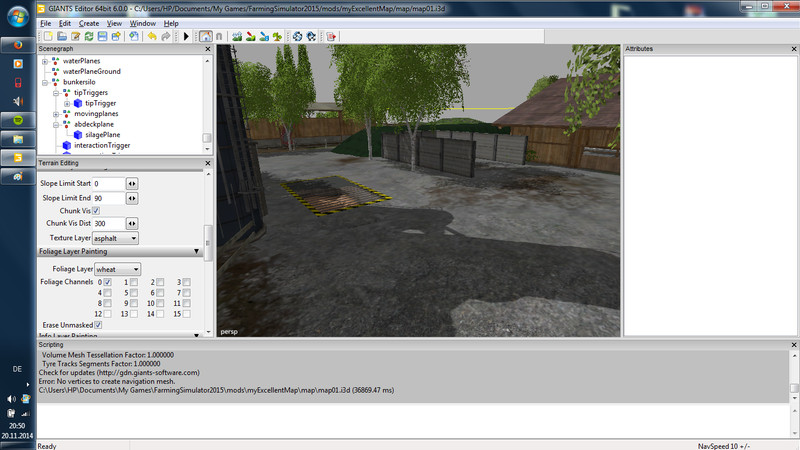Select silagePlane in the Scenegraph
800x450 pixels.
pos(103,135)
